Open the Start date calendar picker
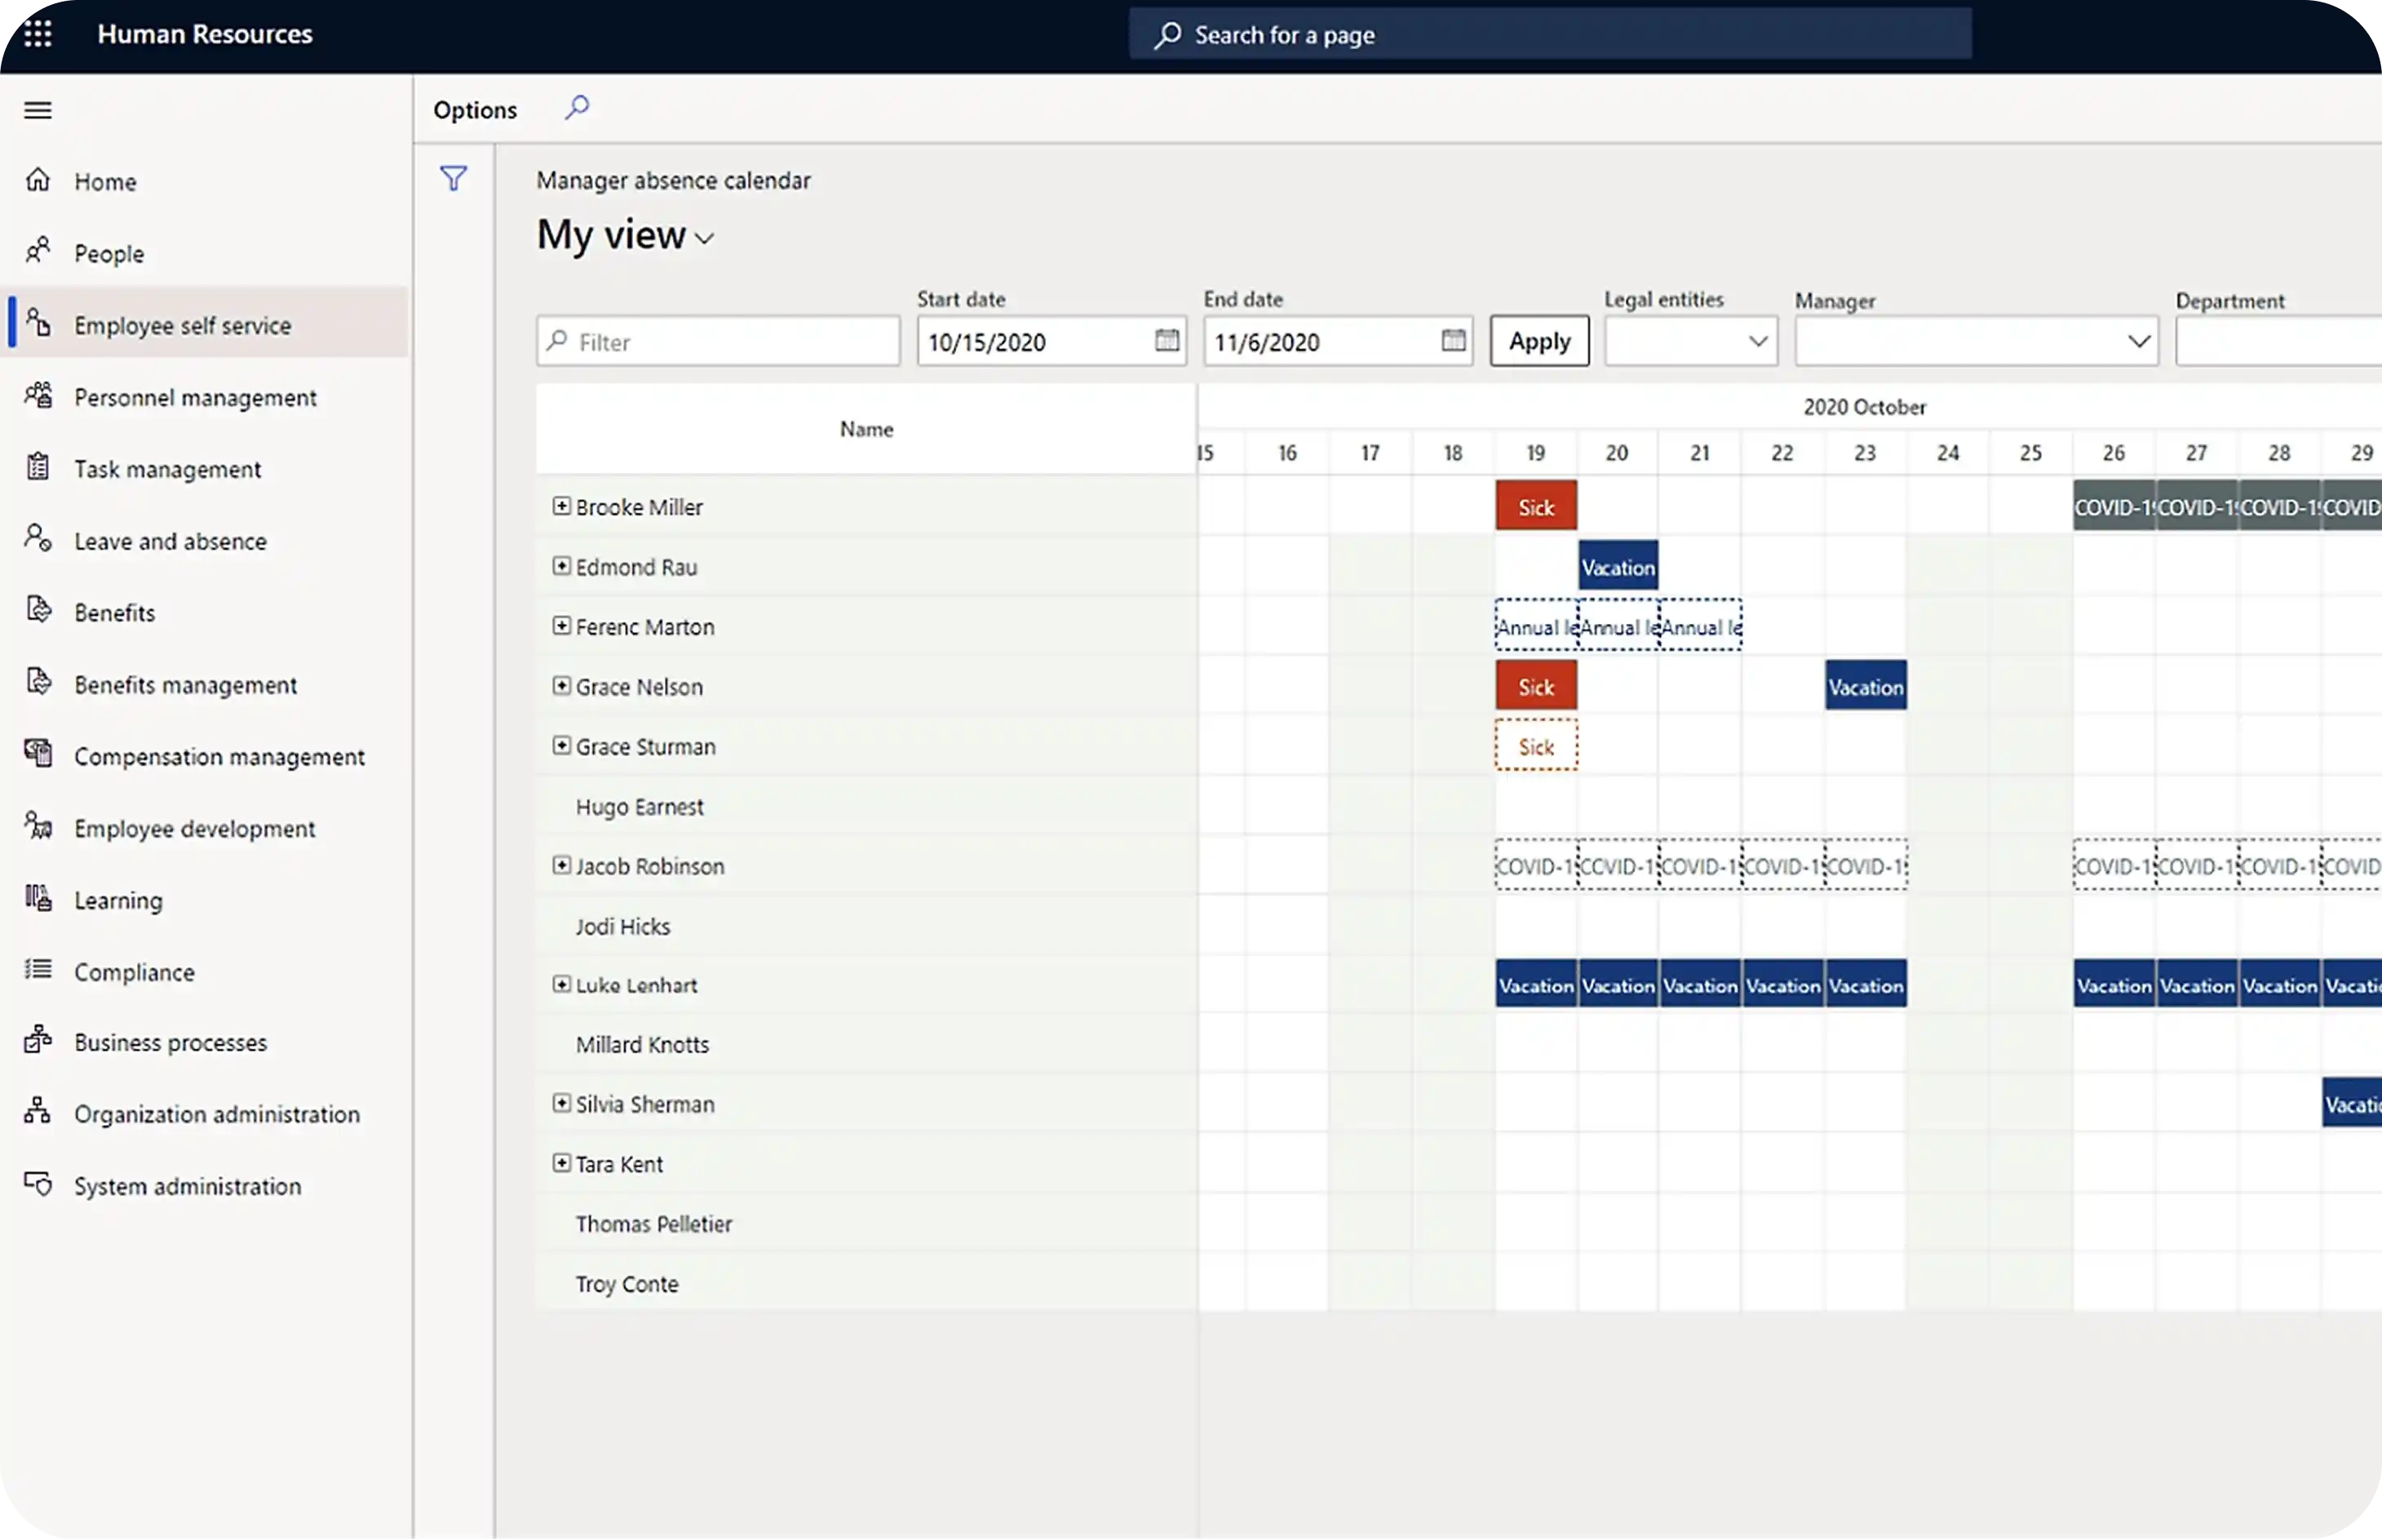The image size is (2382, 1540). coord(1166,341)
